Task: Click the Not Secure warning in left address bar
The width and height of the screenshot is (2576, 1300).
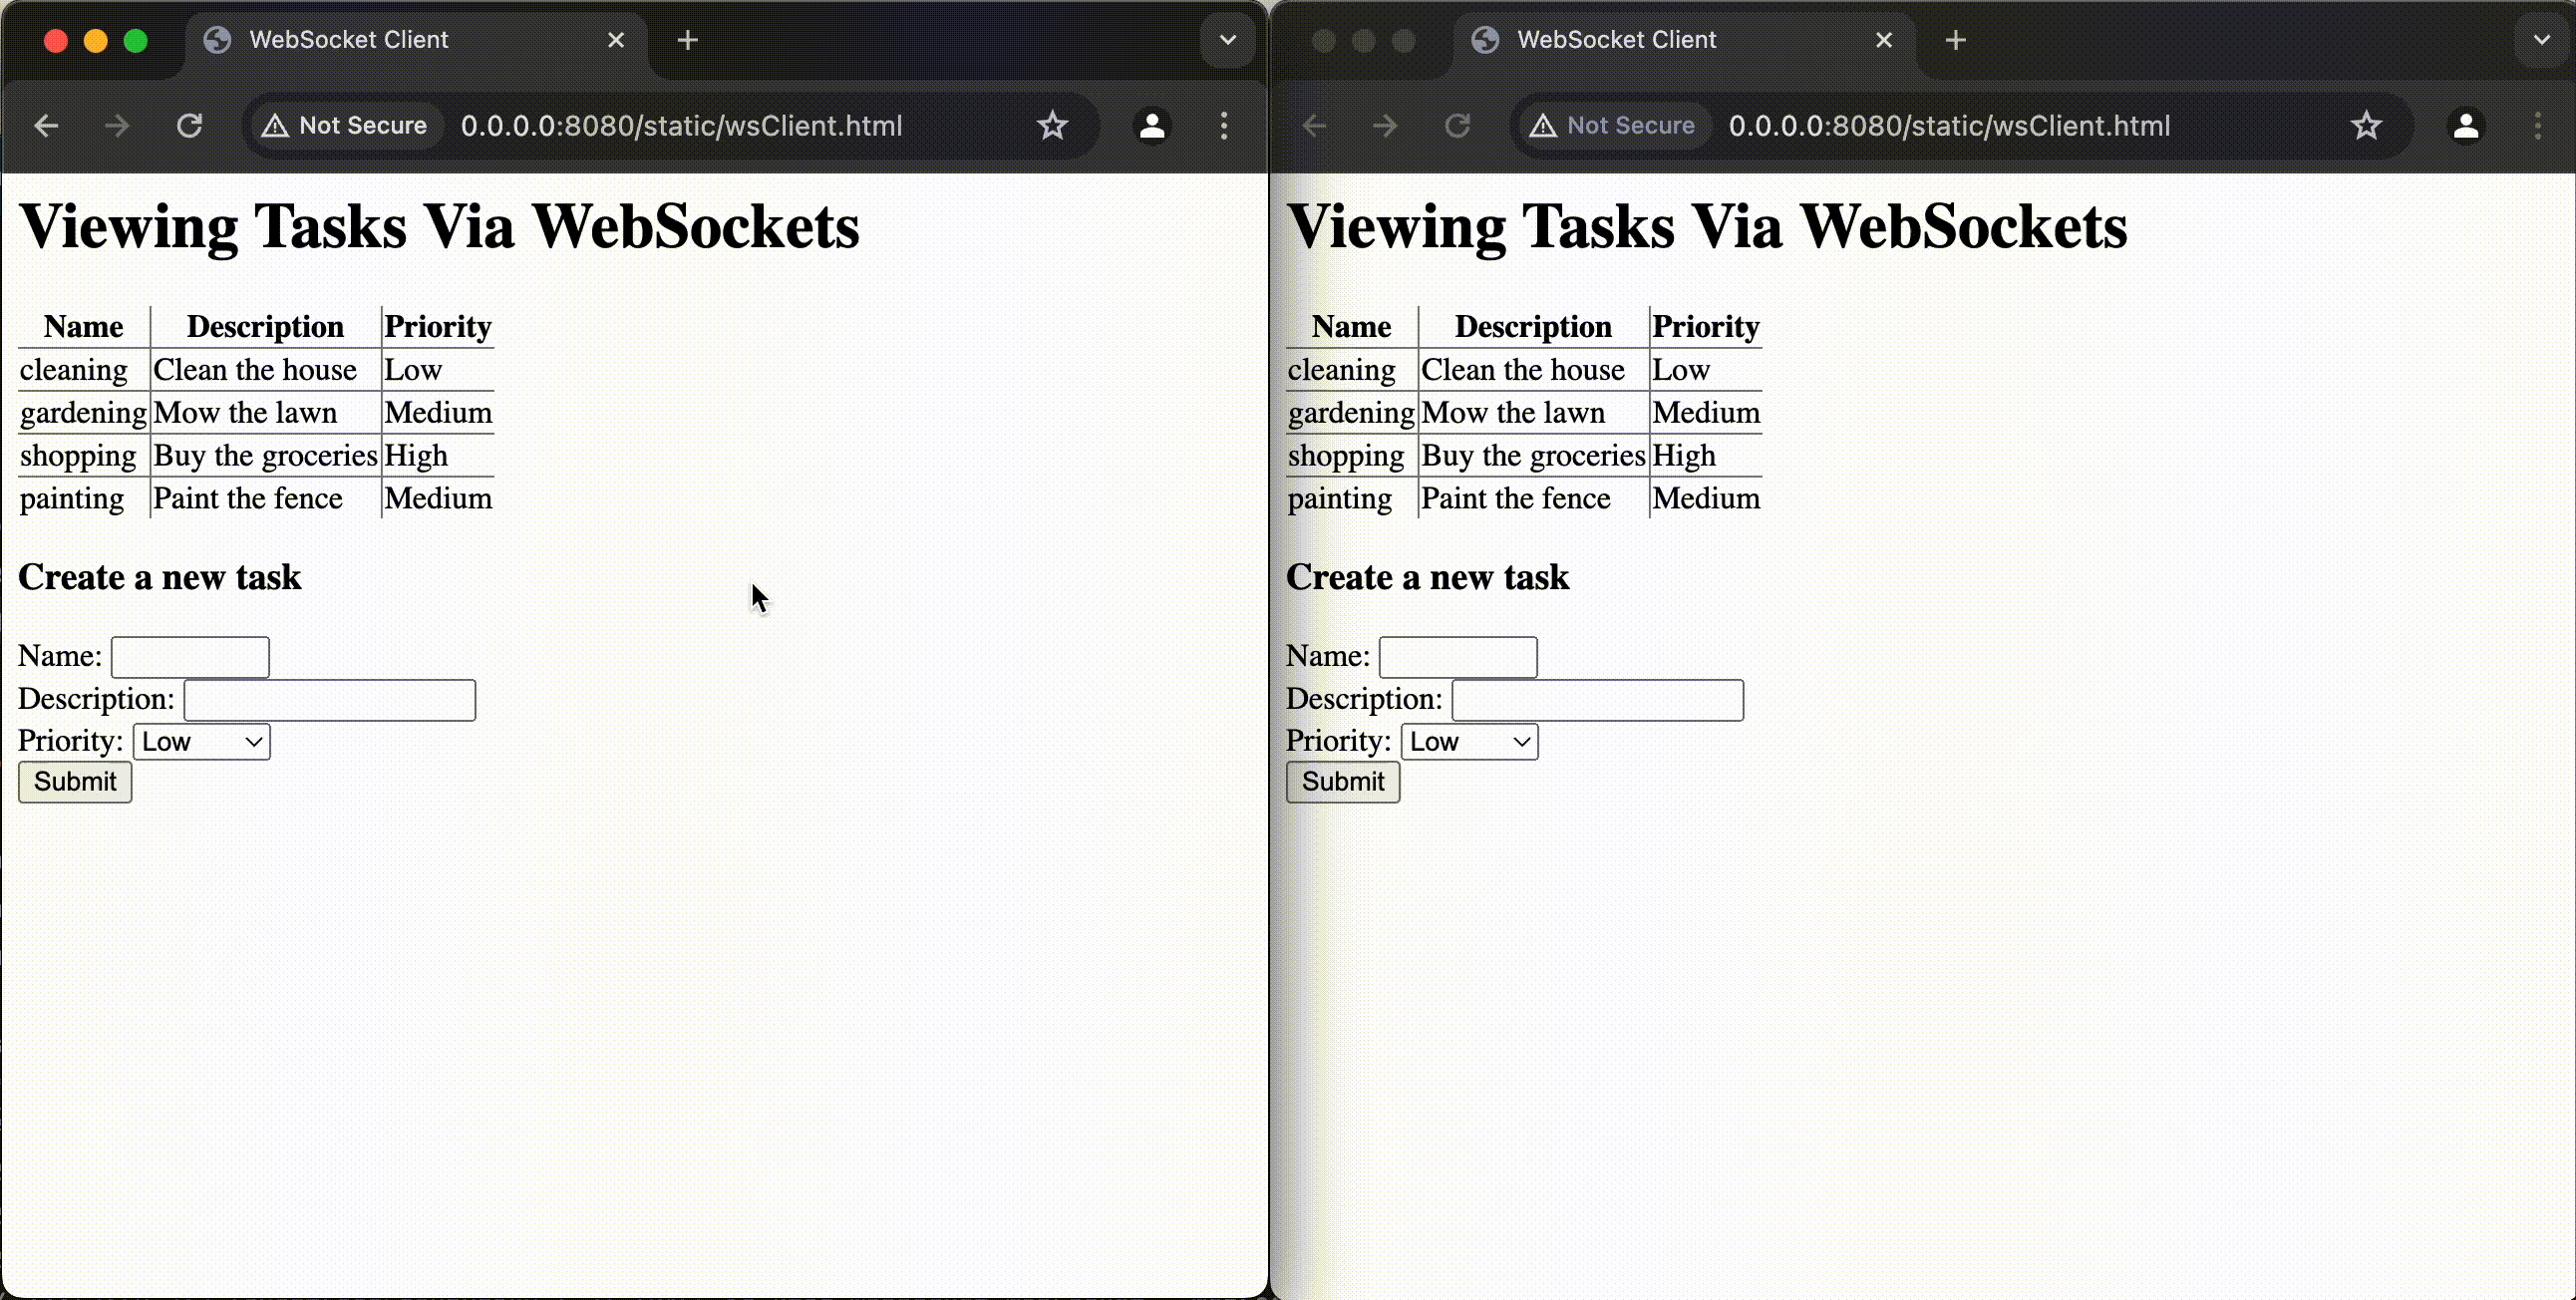Action: click(x=345, y=125)
